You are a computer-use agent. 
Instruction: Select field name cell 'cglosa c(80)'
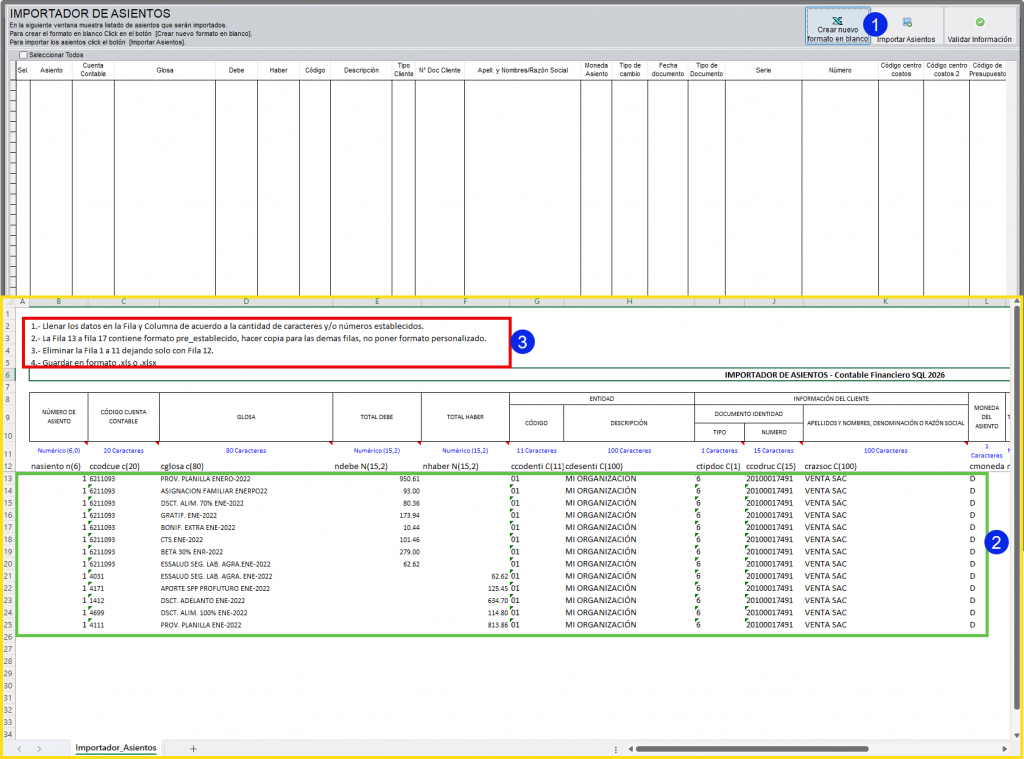click(246, 466)
